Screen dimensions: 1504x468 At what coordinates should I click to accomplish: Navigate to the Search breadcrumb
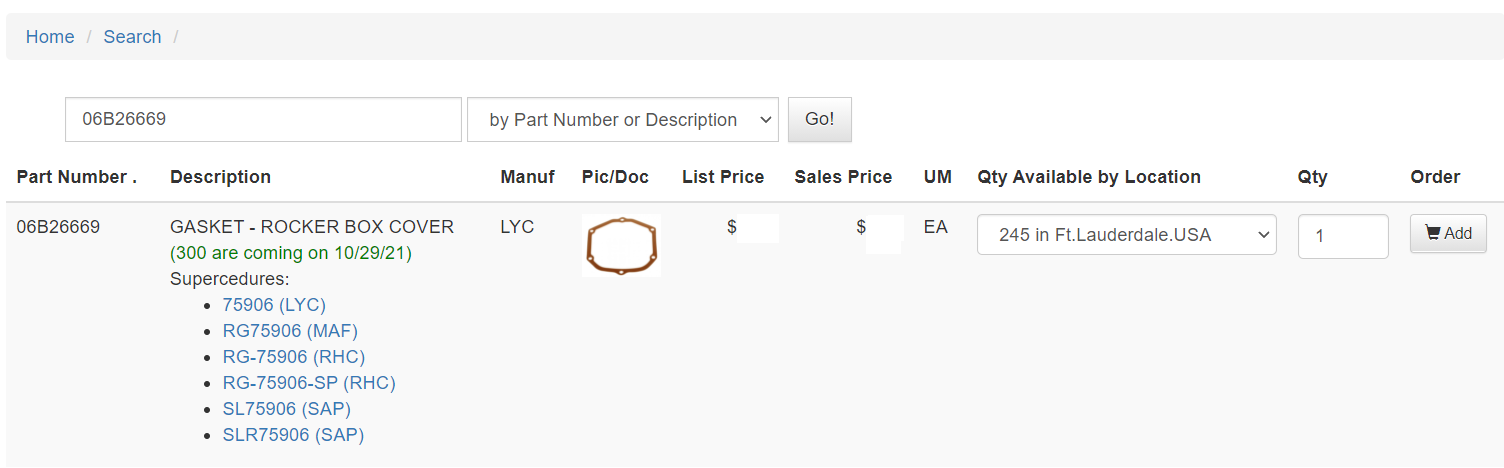click(x=132, y=37)
